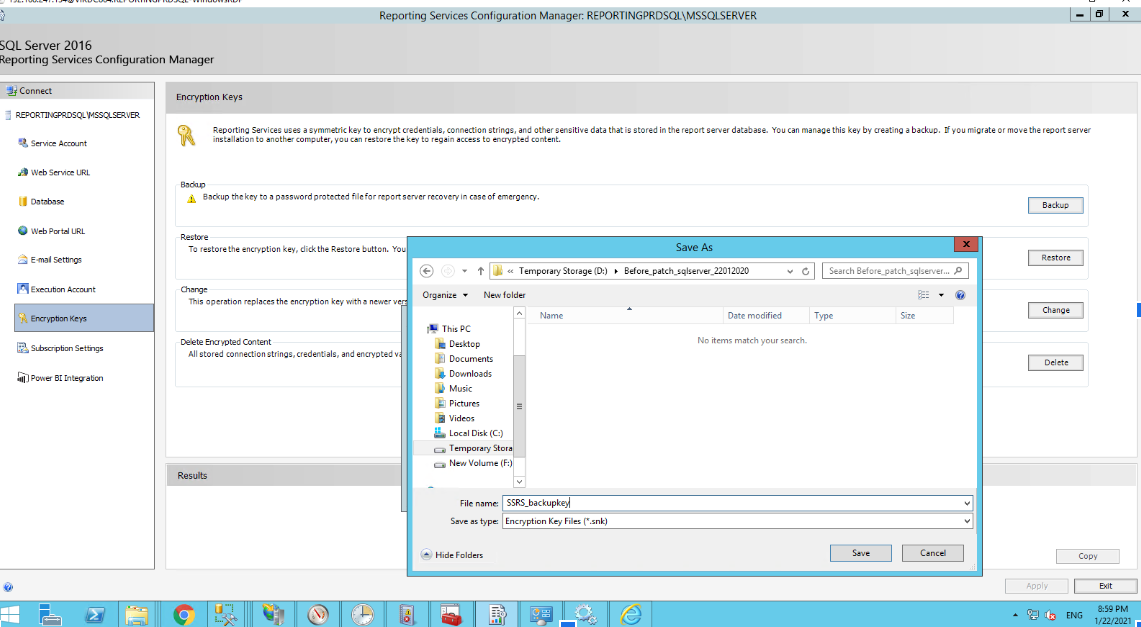Select Pictures in folder tree
The height and width of the screenshot is (627, 1141).
click(x=456, y=403)
